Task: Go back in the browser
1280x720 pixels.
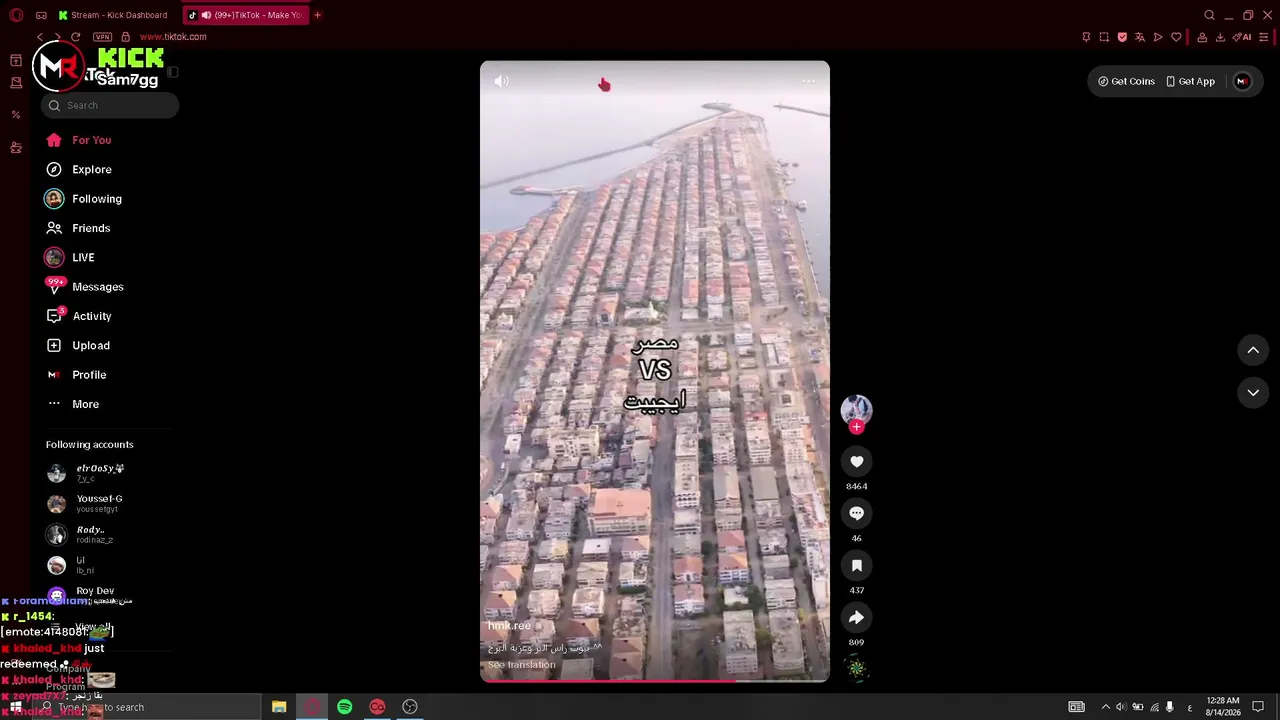Action: [40, 37]
